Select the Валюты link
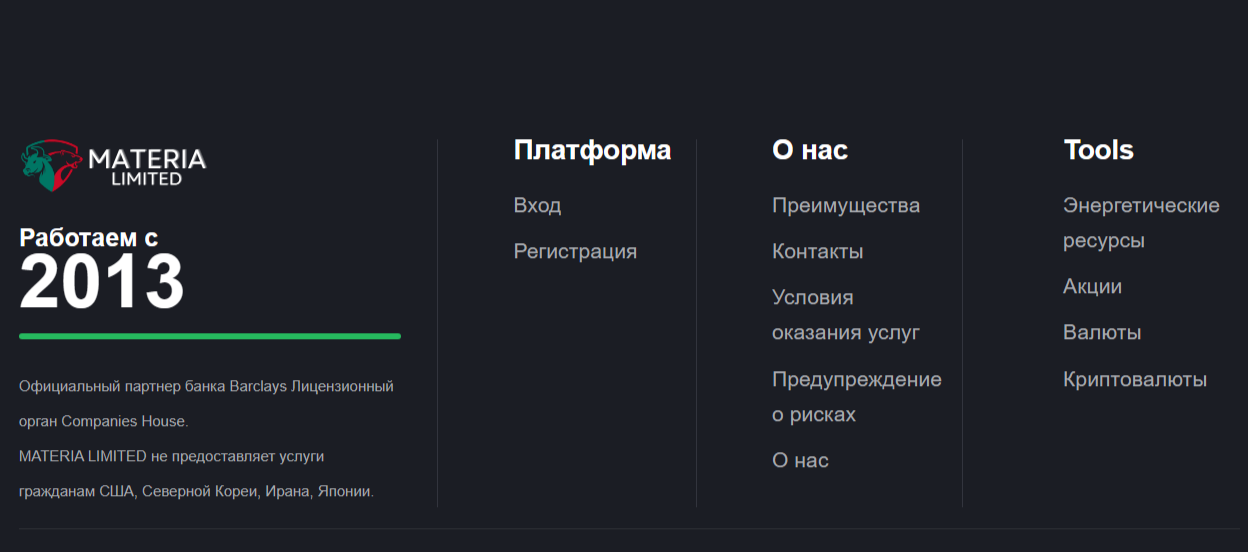 tap(1102, 332)
